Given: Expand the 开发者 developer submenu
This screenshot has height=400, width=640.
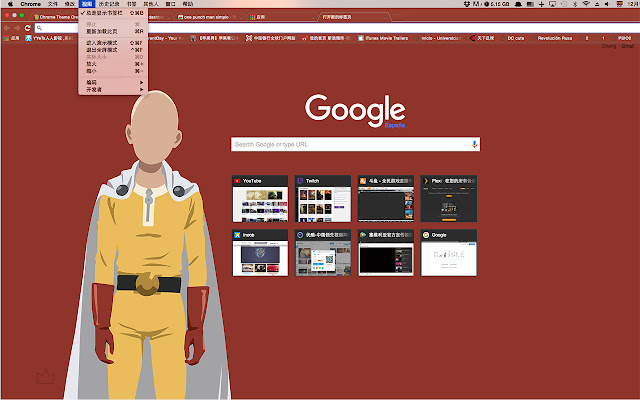Looking at the screenshot, I should coord(113,89).
